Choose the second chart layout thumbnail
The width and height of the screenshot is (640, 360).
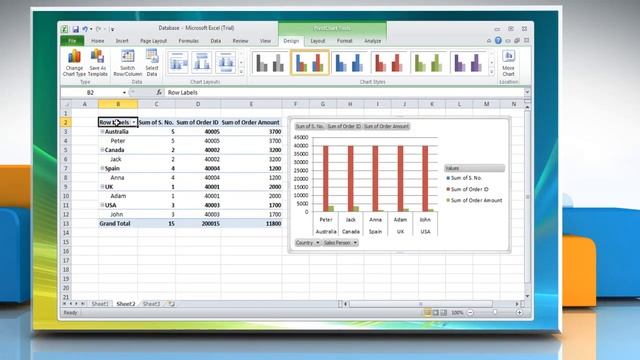tap(202, 62)
